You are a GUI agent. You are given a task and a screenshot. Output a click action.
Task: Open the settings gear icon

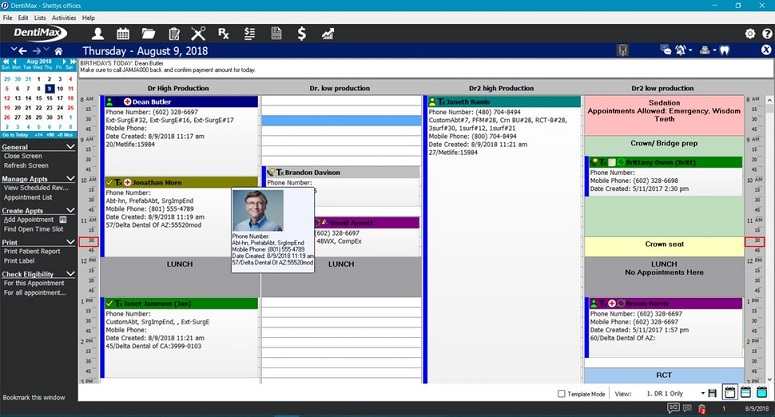(x=750, y=34)
